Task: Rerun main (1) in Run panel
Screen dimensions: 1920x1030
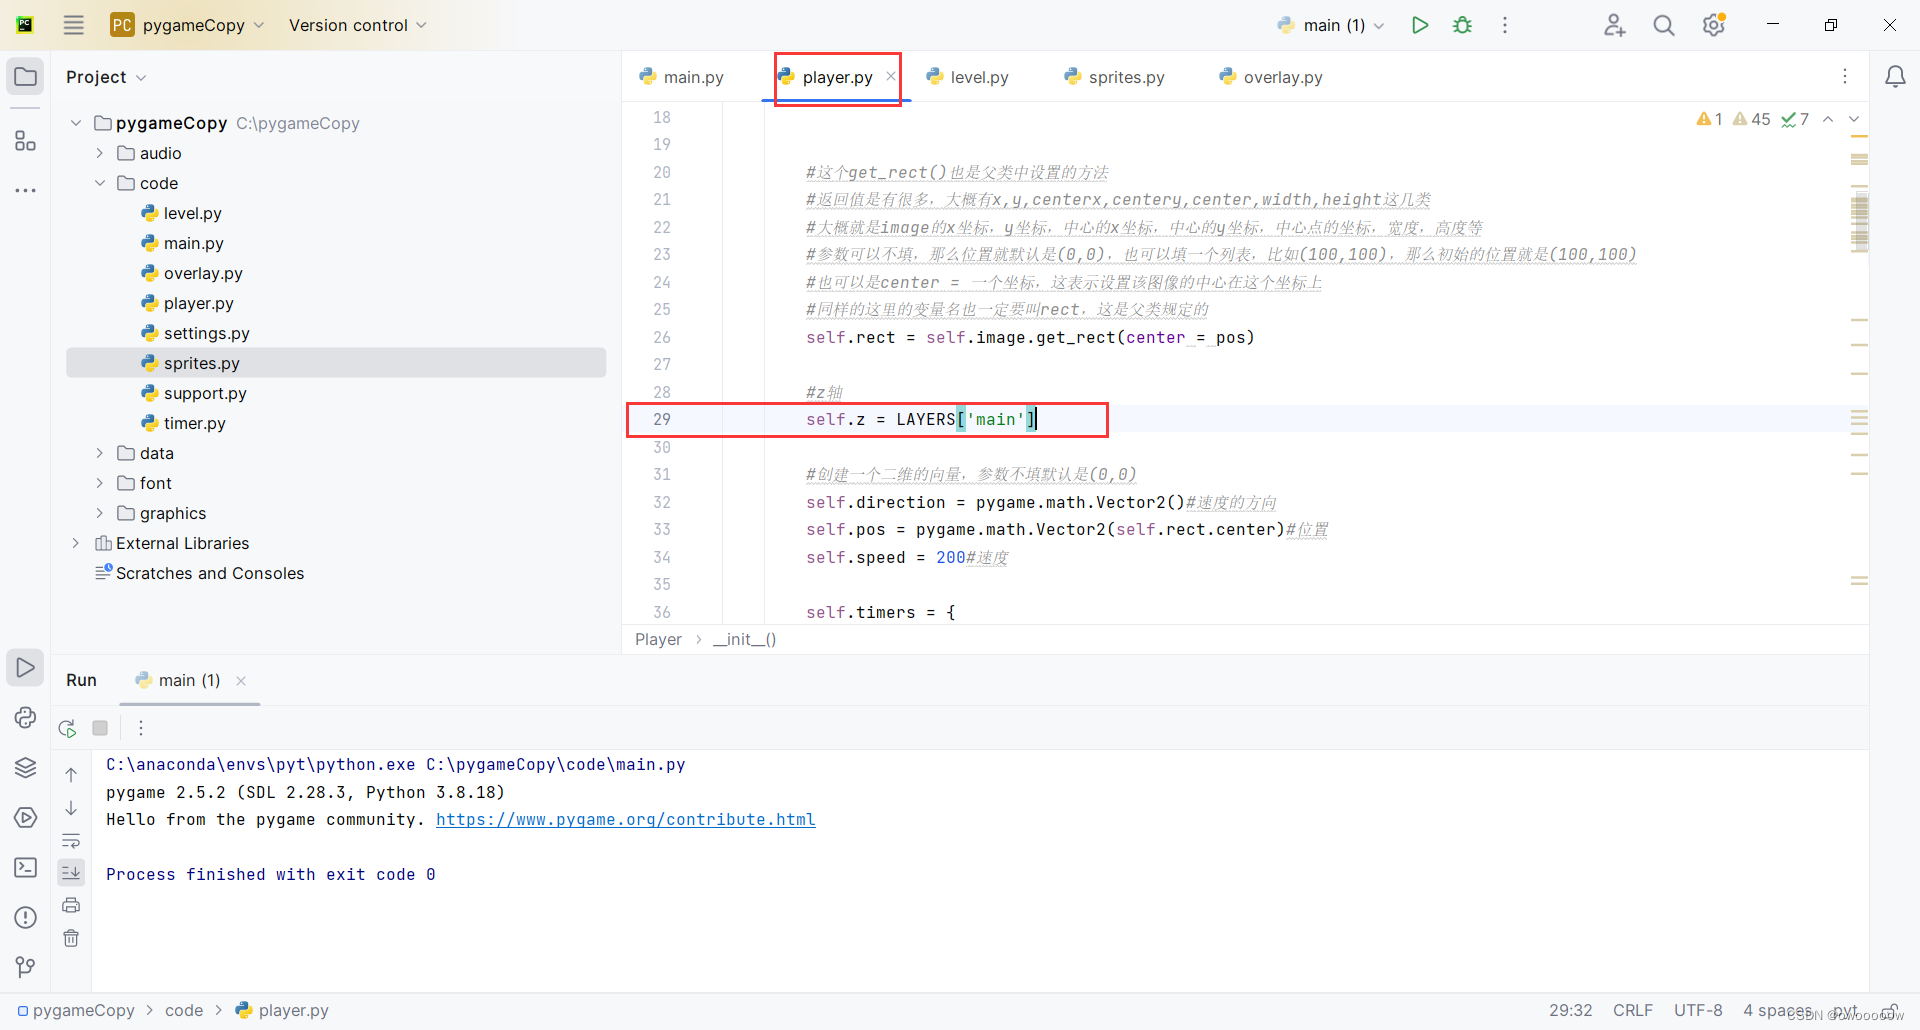Action: pyautogui.click(x=67, y=728)
